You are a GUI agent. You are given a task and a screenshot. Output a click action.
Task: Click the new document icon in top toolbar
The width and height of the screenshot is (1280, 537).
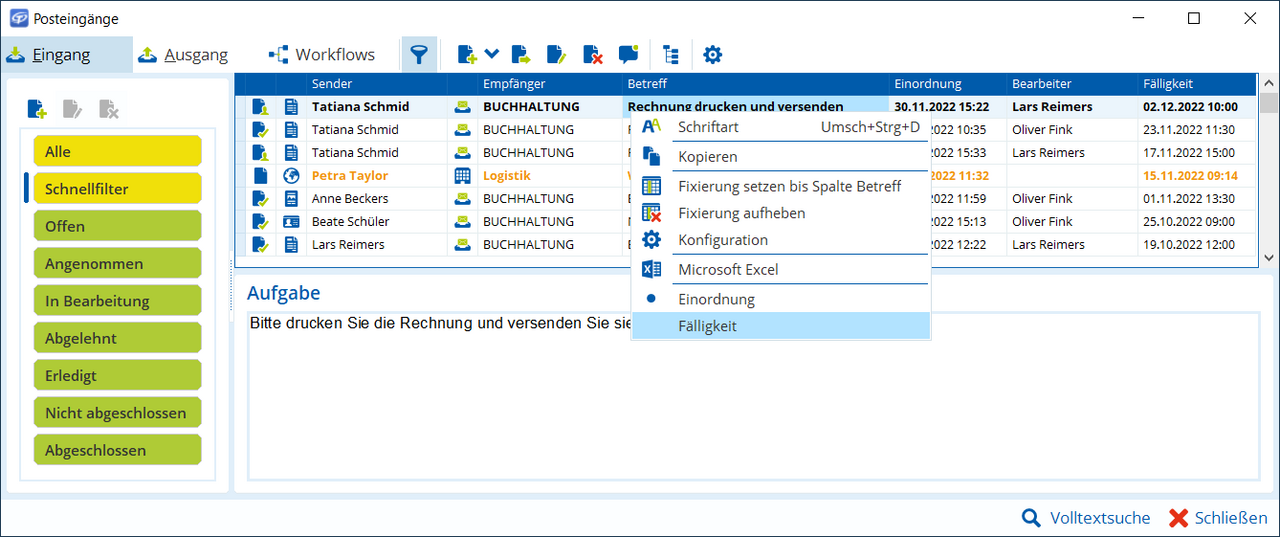[467, 55]
